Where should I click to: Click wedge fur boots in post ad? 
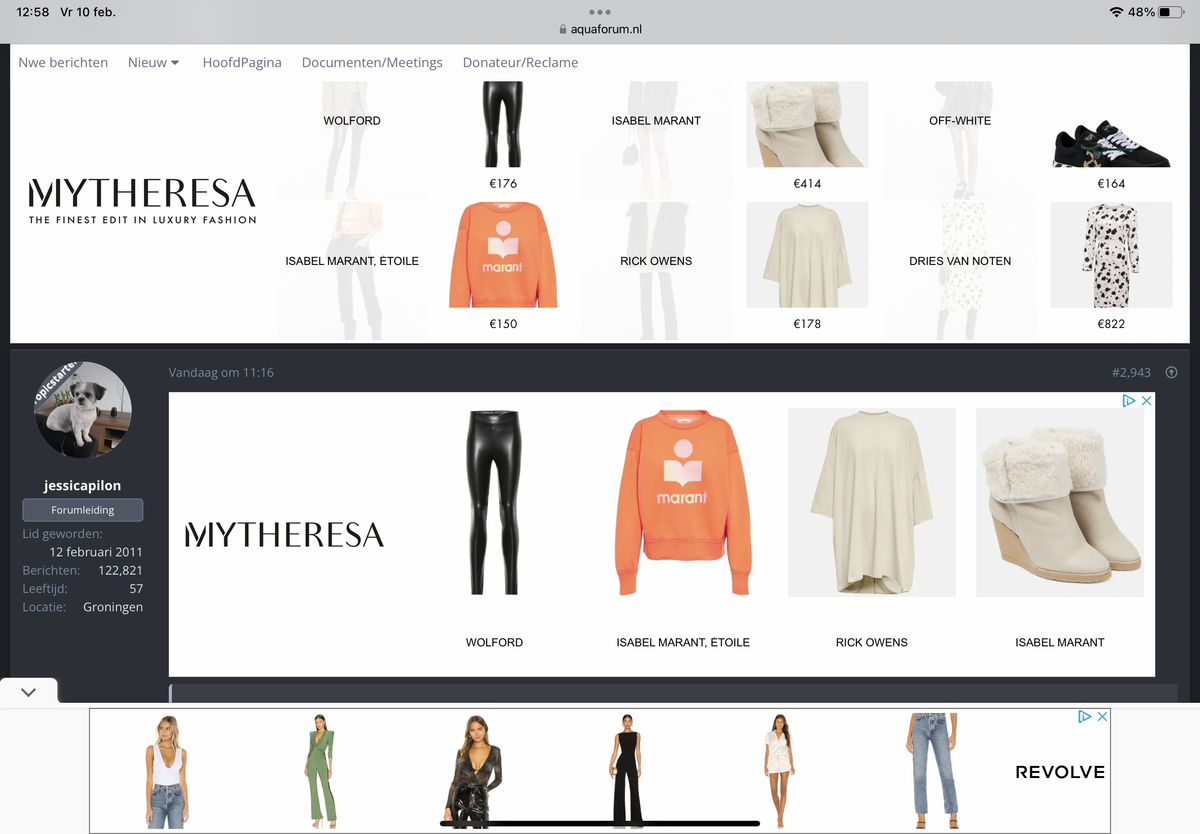pyautogui.click(x=1060, y=502)
